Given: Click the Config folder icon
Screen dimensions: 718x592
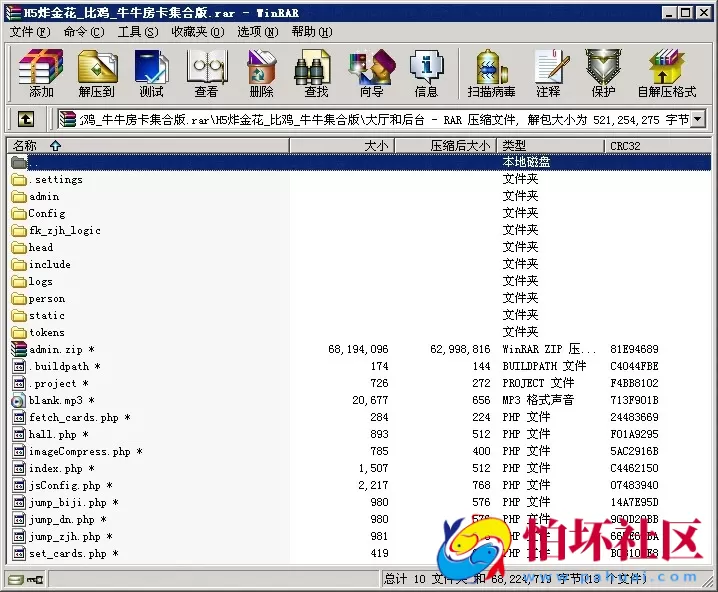Looking at the screenshot, I should point(19,213).
